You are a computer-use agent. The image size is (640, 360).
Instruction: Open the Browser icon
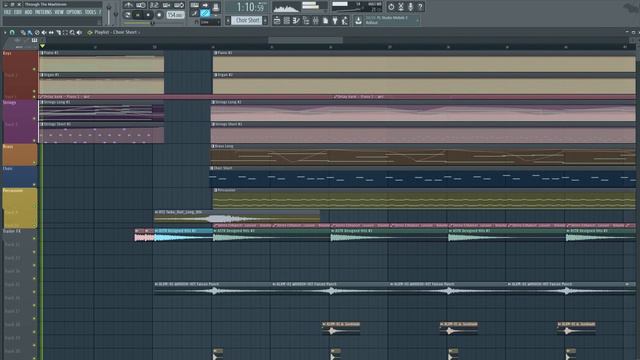(306, 20)
